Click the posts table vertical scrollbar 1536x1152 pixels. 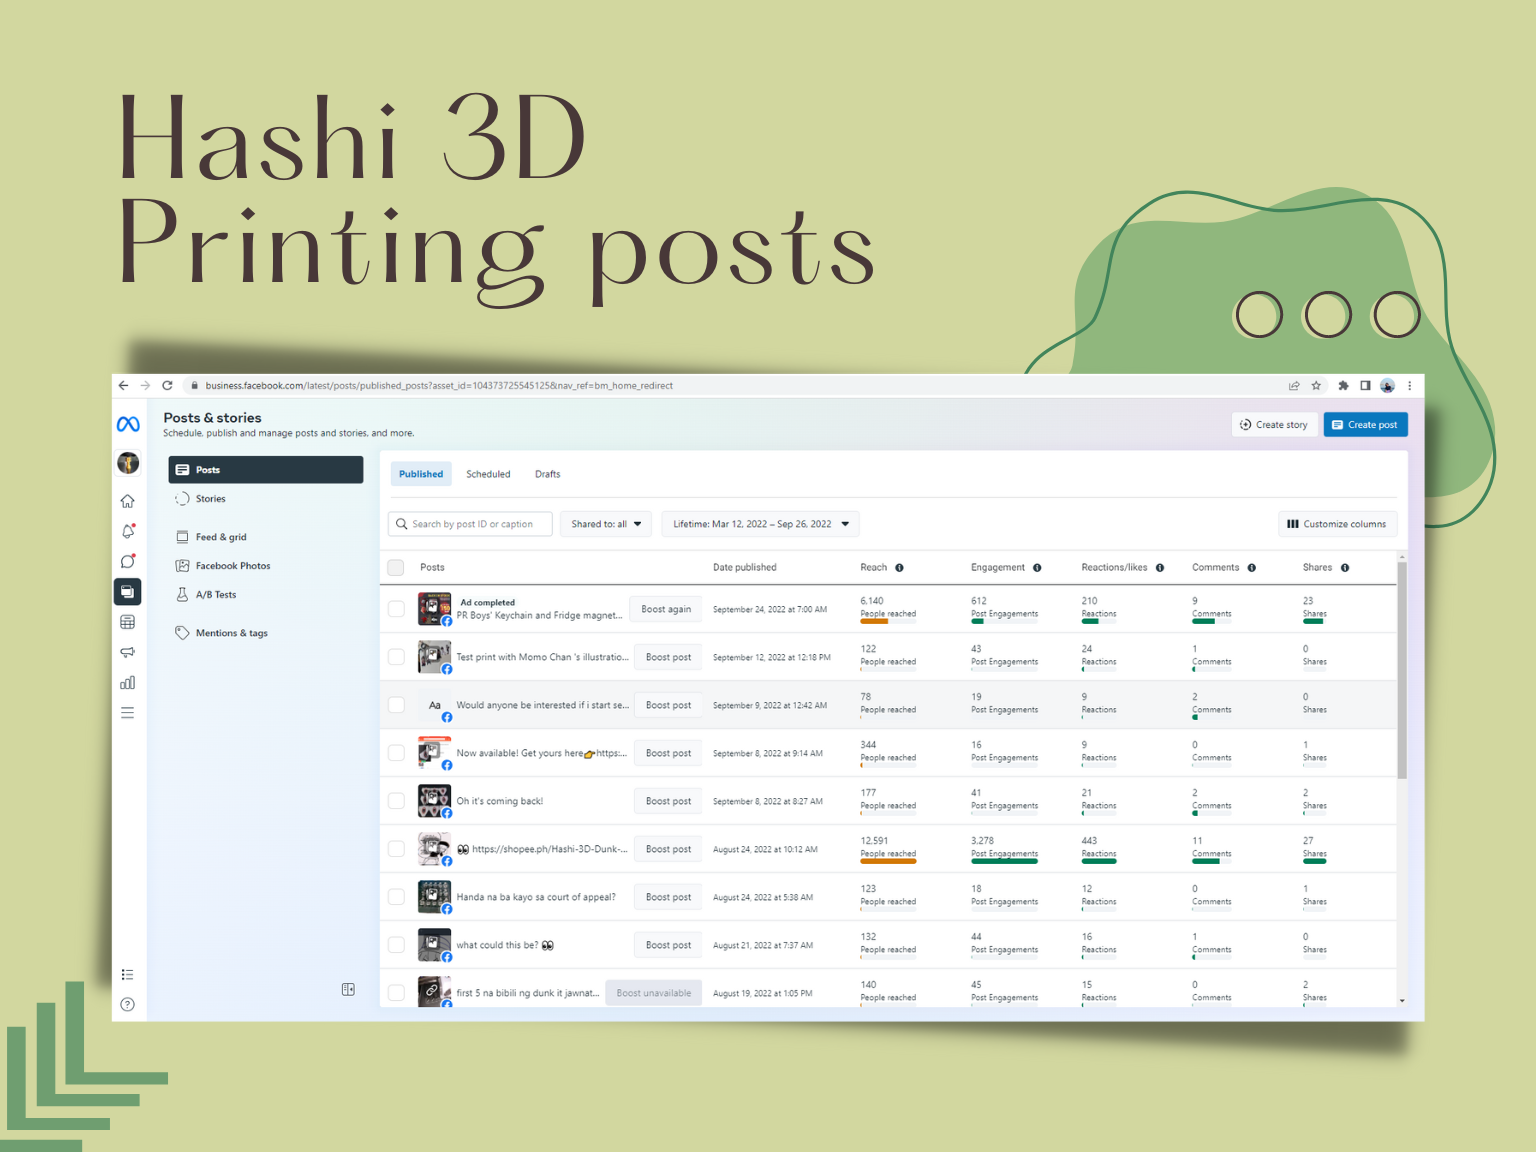[x=1402, y=670]
